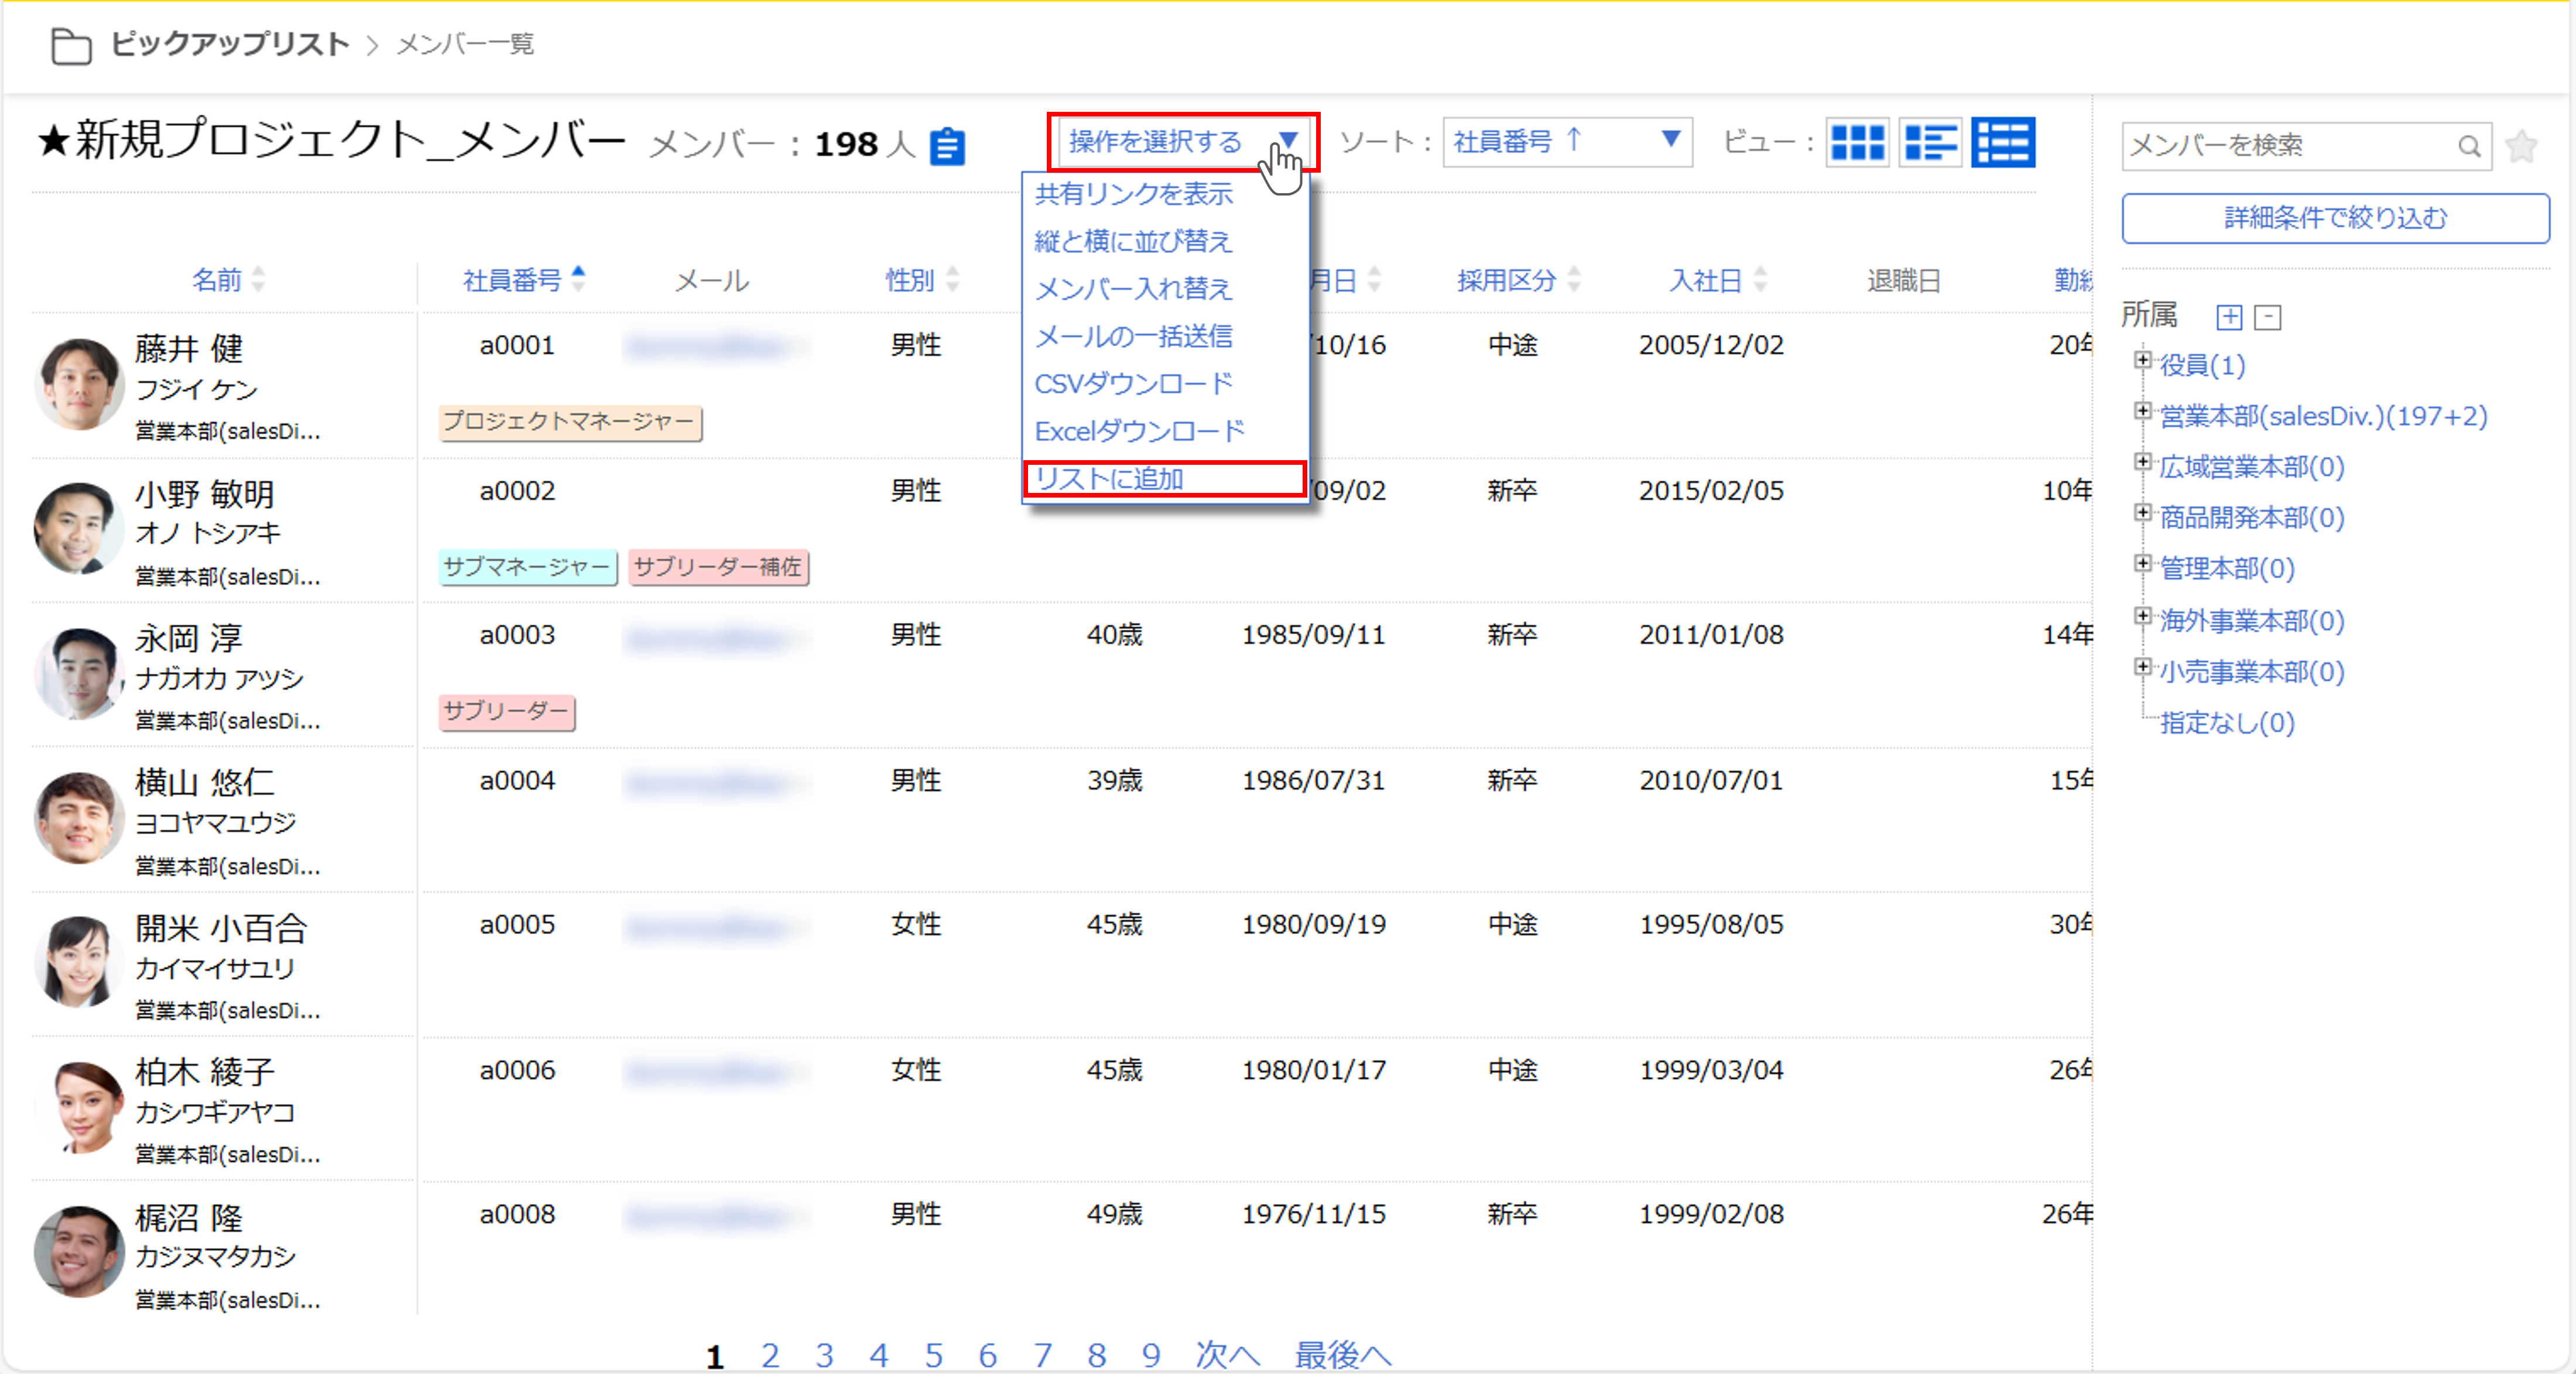The width and height of the screenshot is (2576, 1374).
Task: Choose CSVダウンロード in the menu
Action: click(1133, 383)
